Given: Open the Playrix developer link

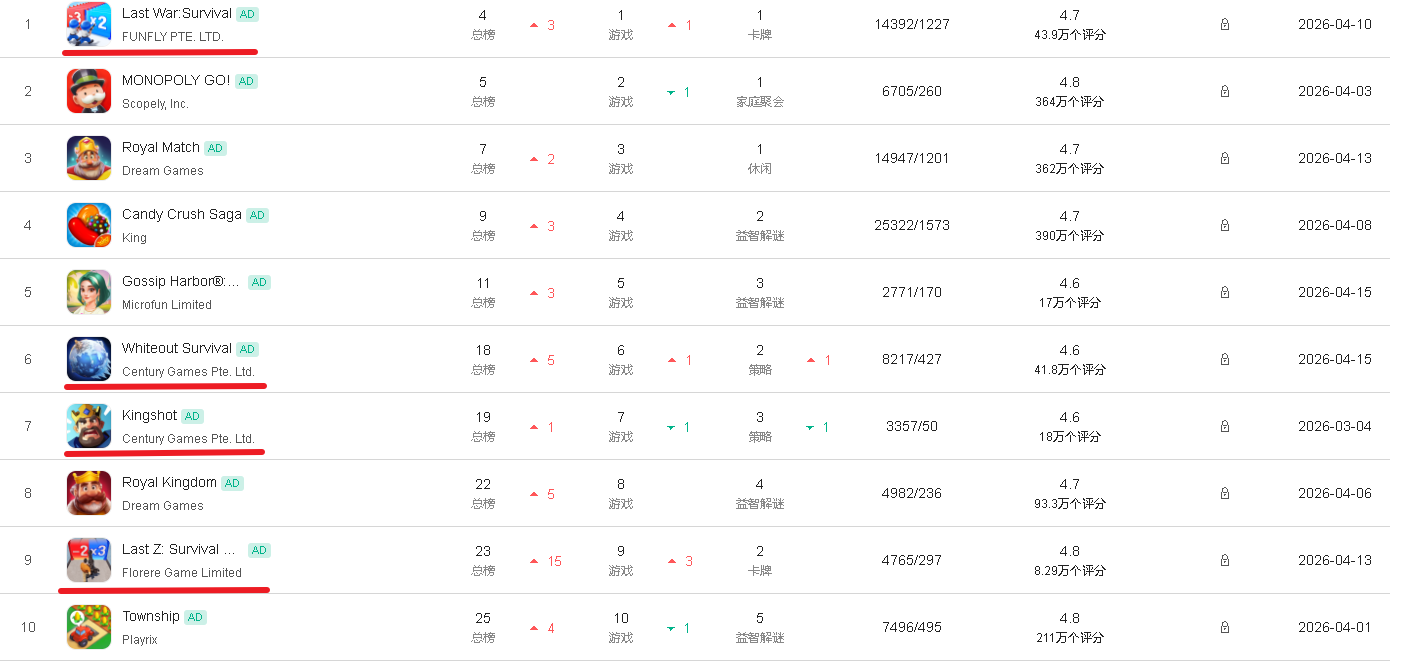Looking at the screenshot, I should 140,640.
